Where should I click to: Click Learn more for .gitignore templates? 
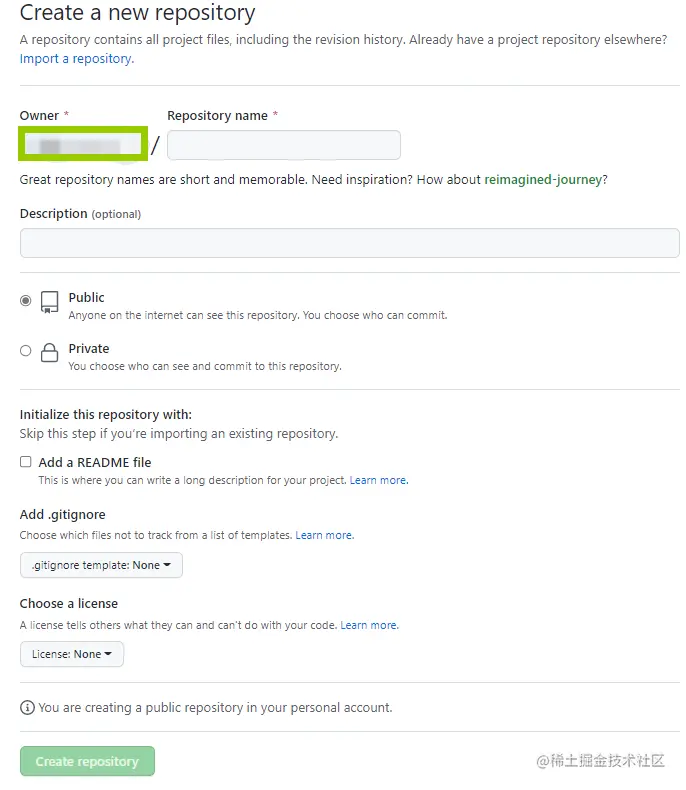point(324,536)
